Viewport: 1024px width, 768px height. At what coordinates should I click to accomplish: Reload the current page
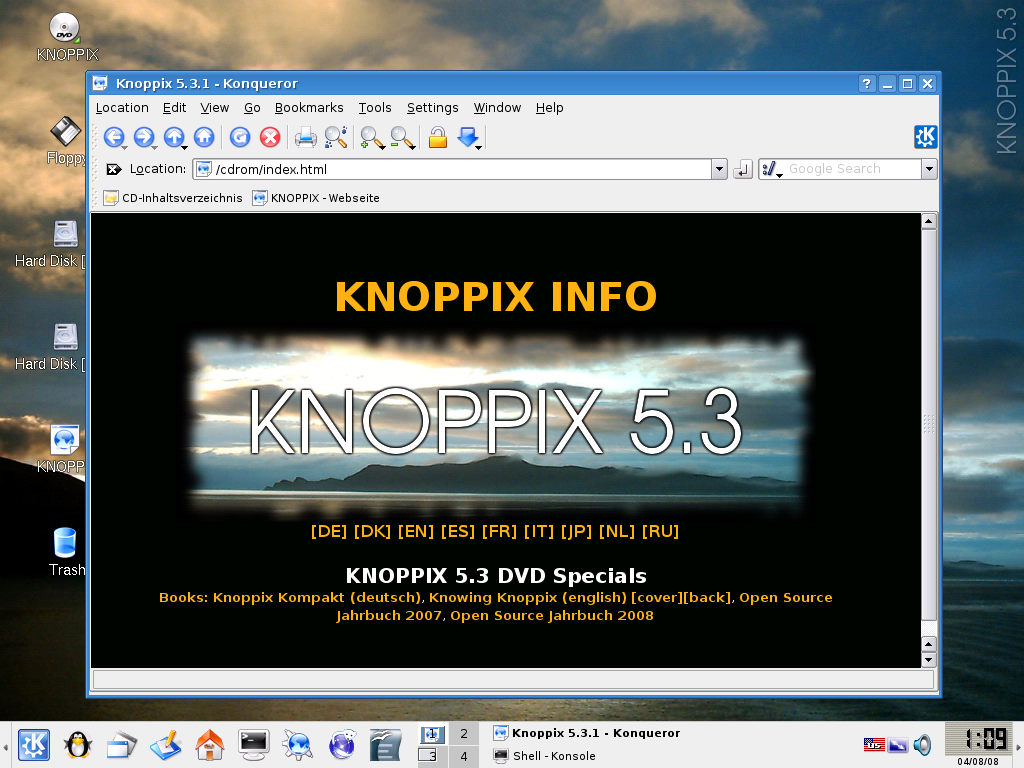click(240, 137)
